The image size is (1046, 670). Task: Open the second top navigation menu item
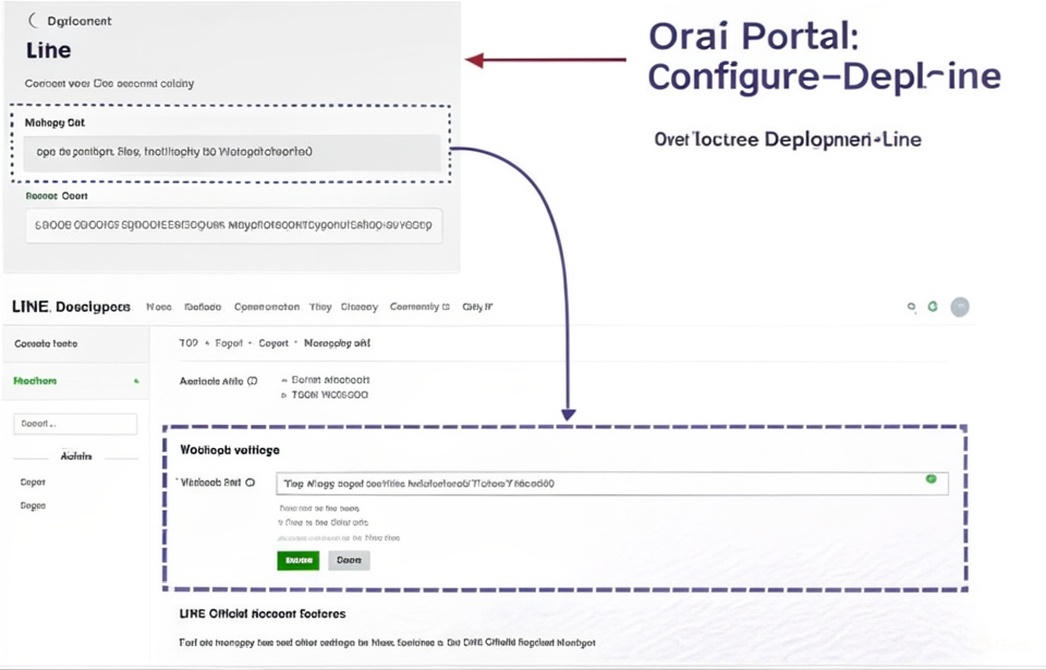(203, 307)
